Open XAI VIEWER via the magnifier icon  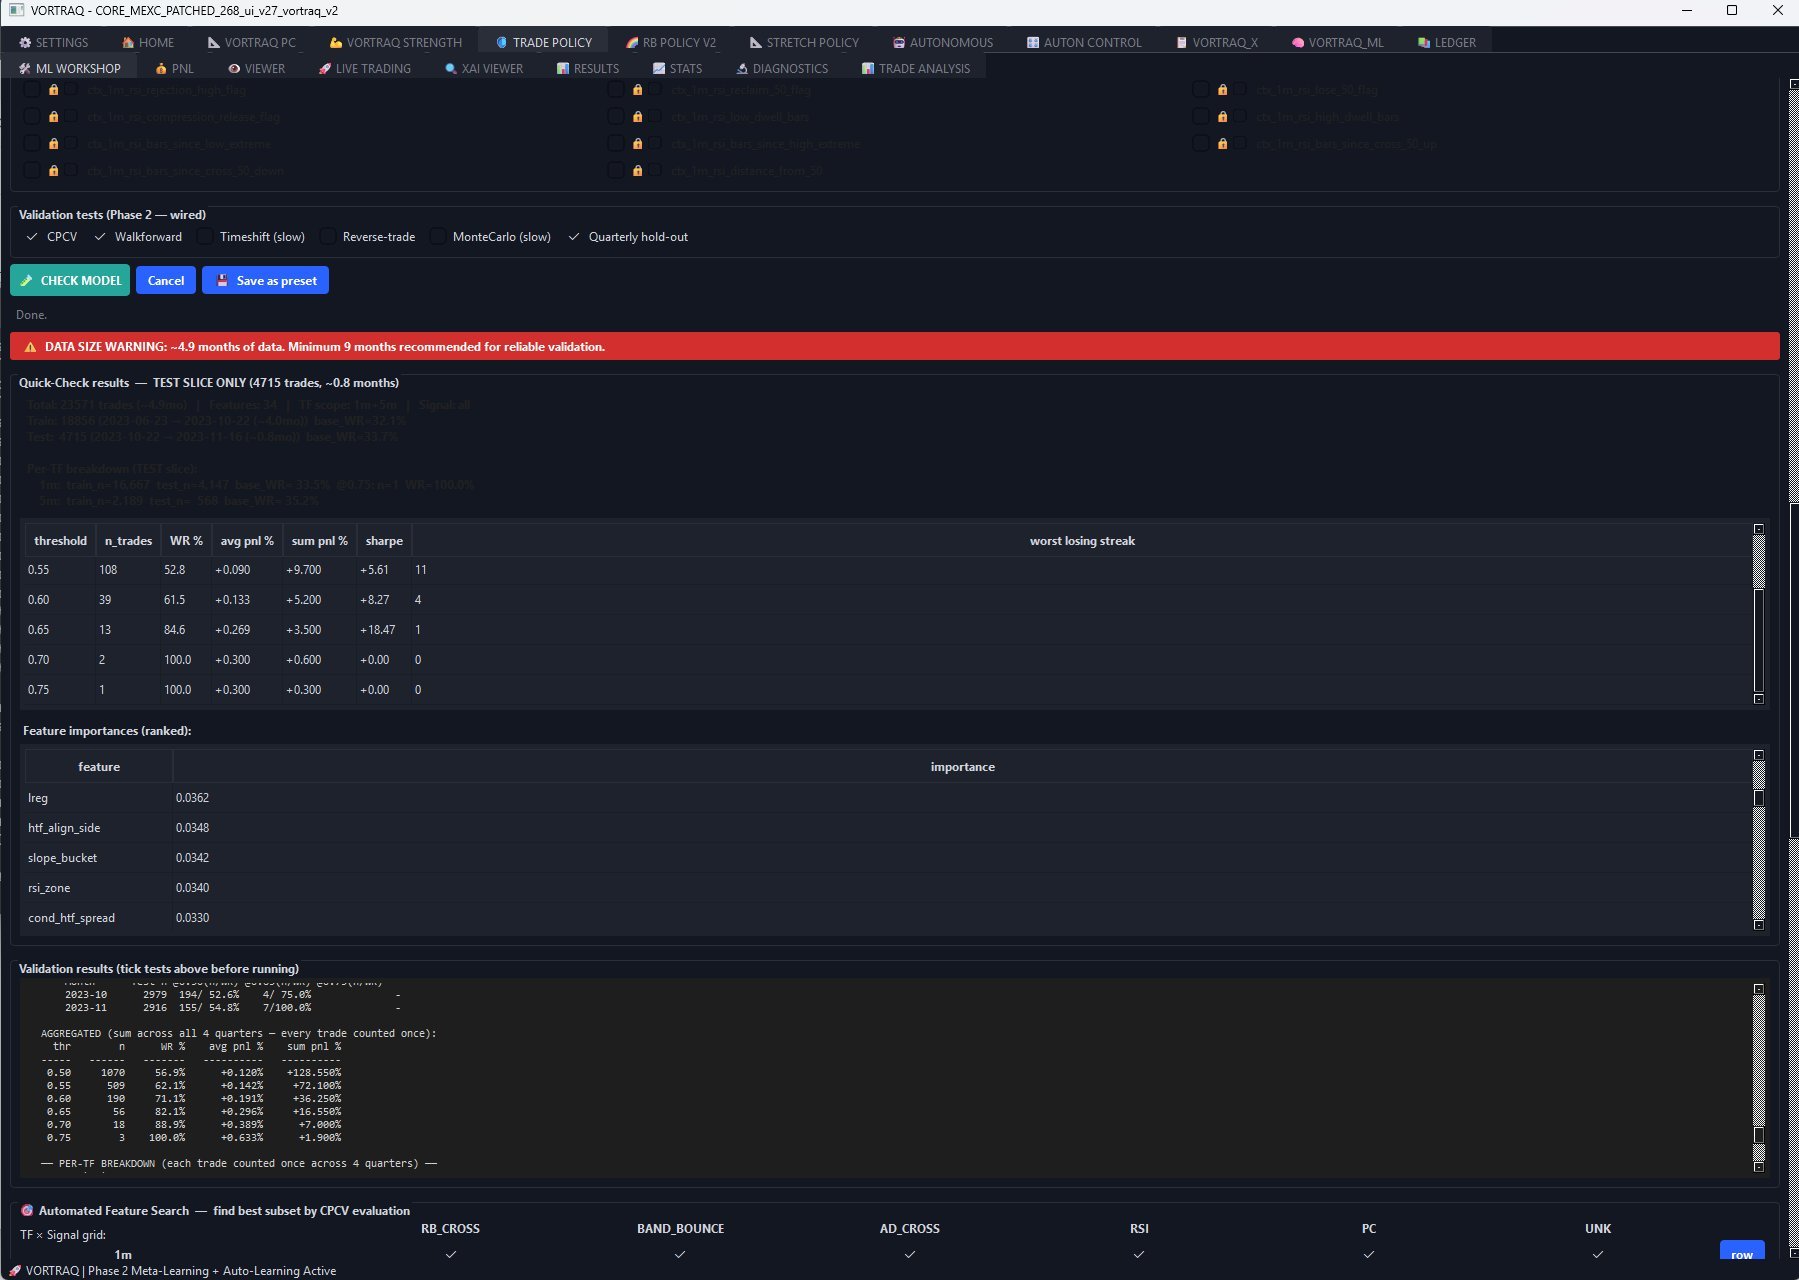click(x=451, y=68)
